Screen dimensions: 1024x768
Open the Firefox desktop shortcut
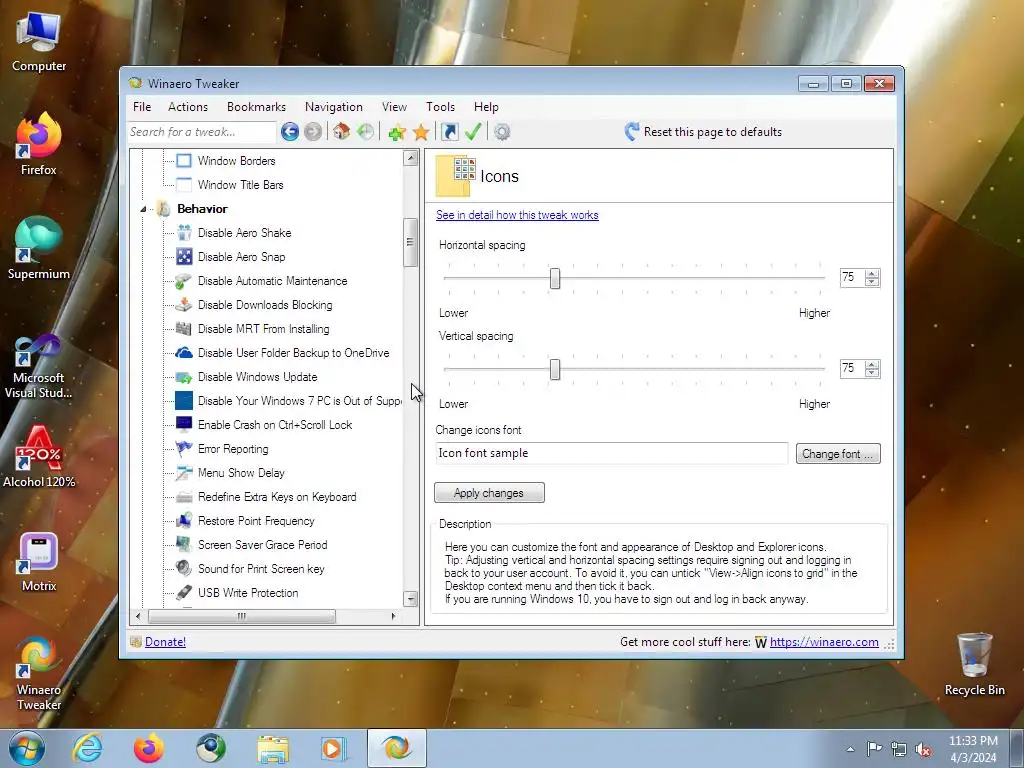pyautogui.click(x=39, y=144)
